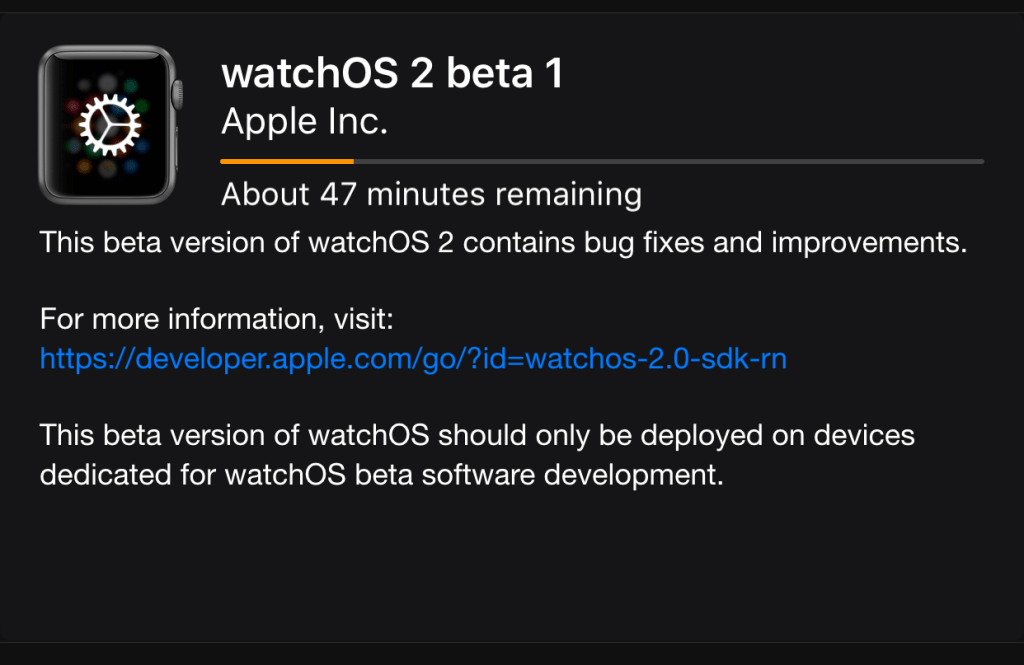This screenshot has width=1024, height=665.
Task: Click the Digital Crown on the watch image
Action: [x=179, y=95]
